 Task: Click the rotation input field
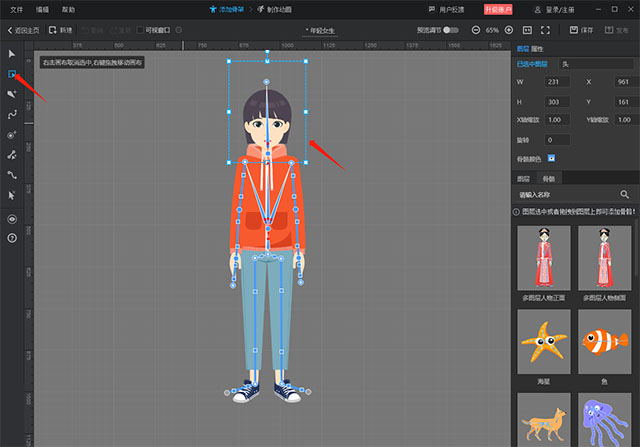click(x=557, y=139)
